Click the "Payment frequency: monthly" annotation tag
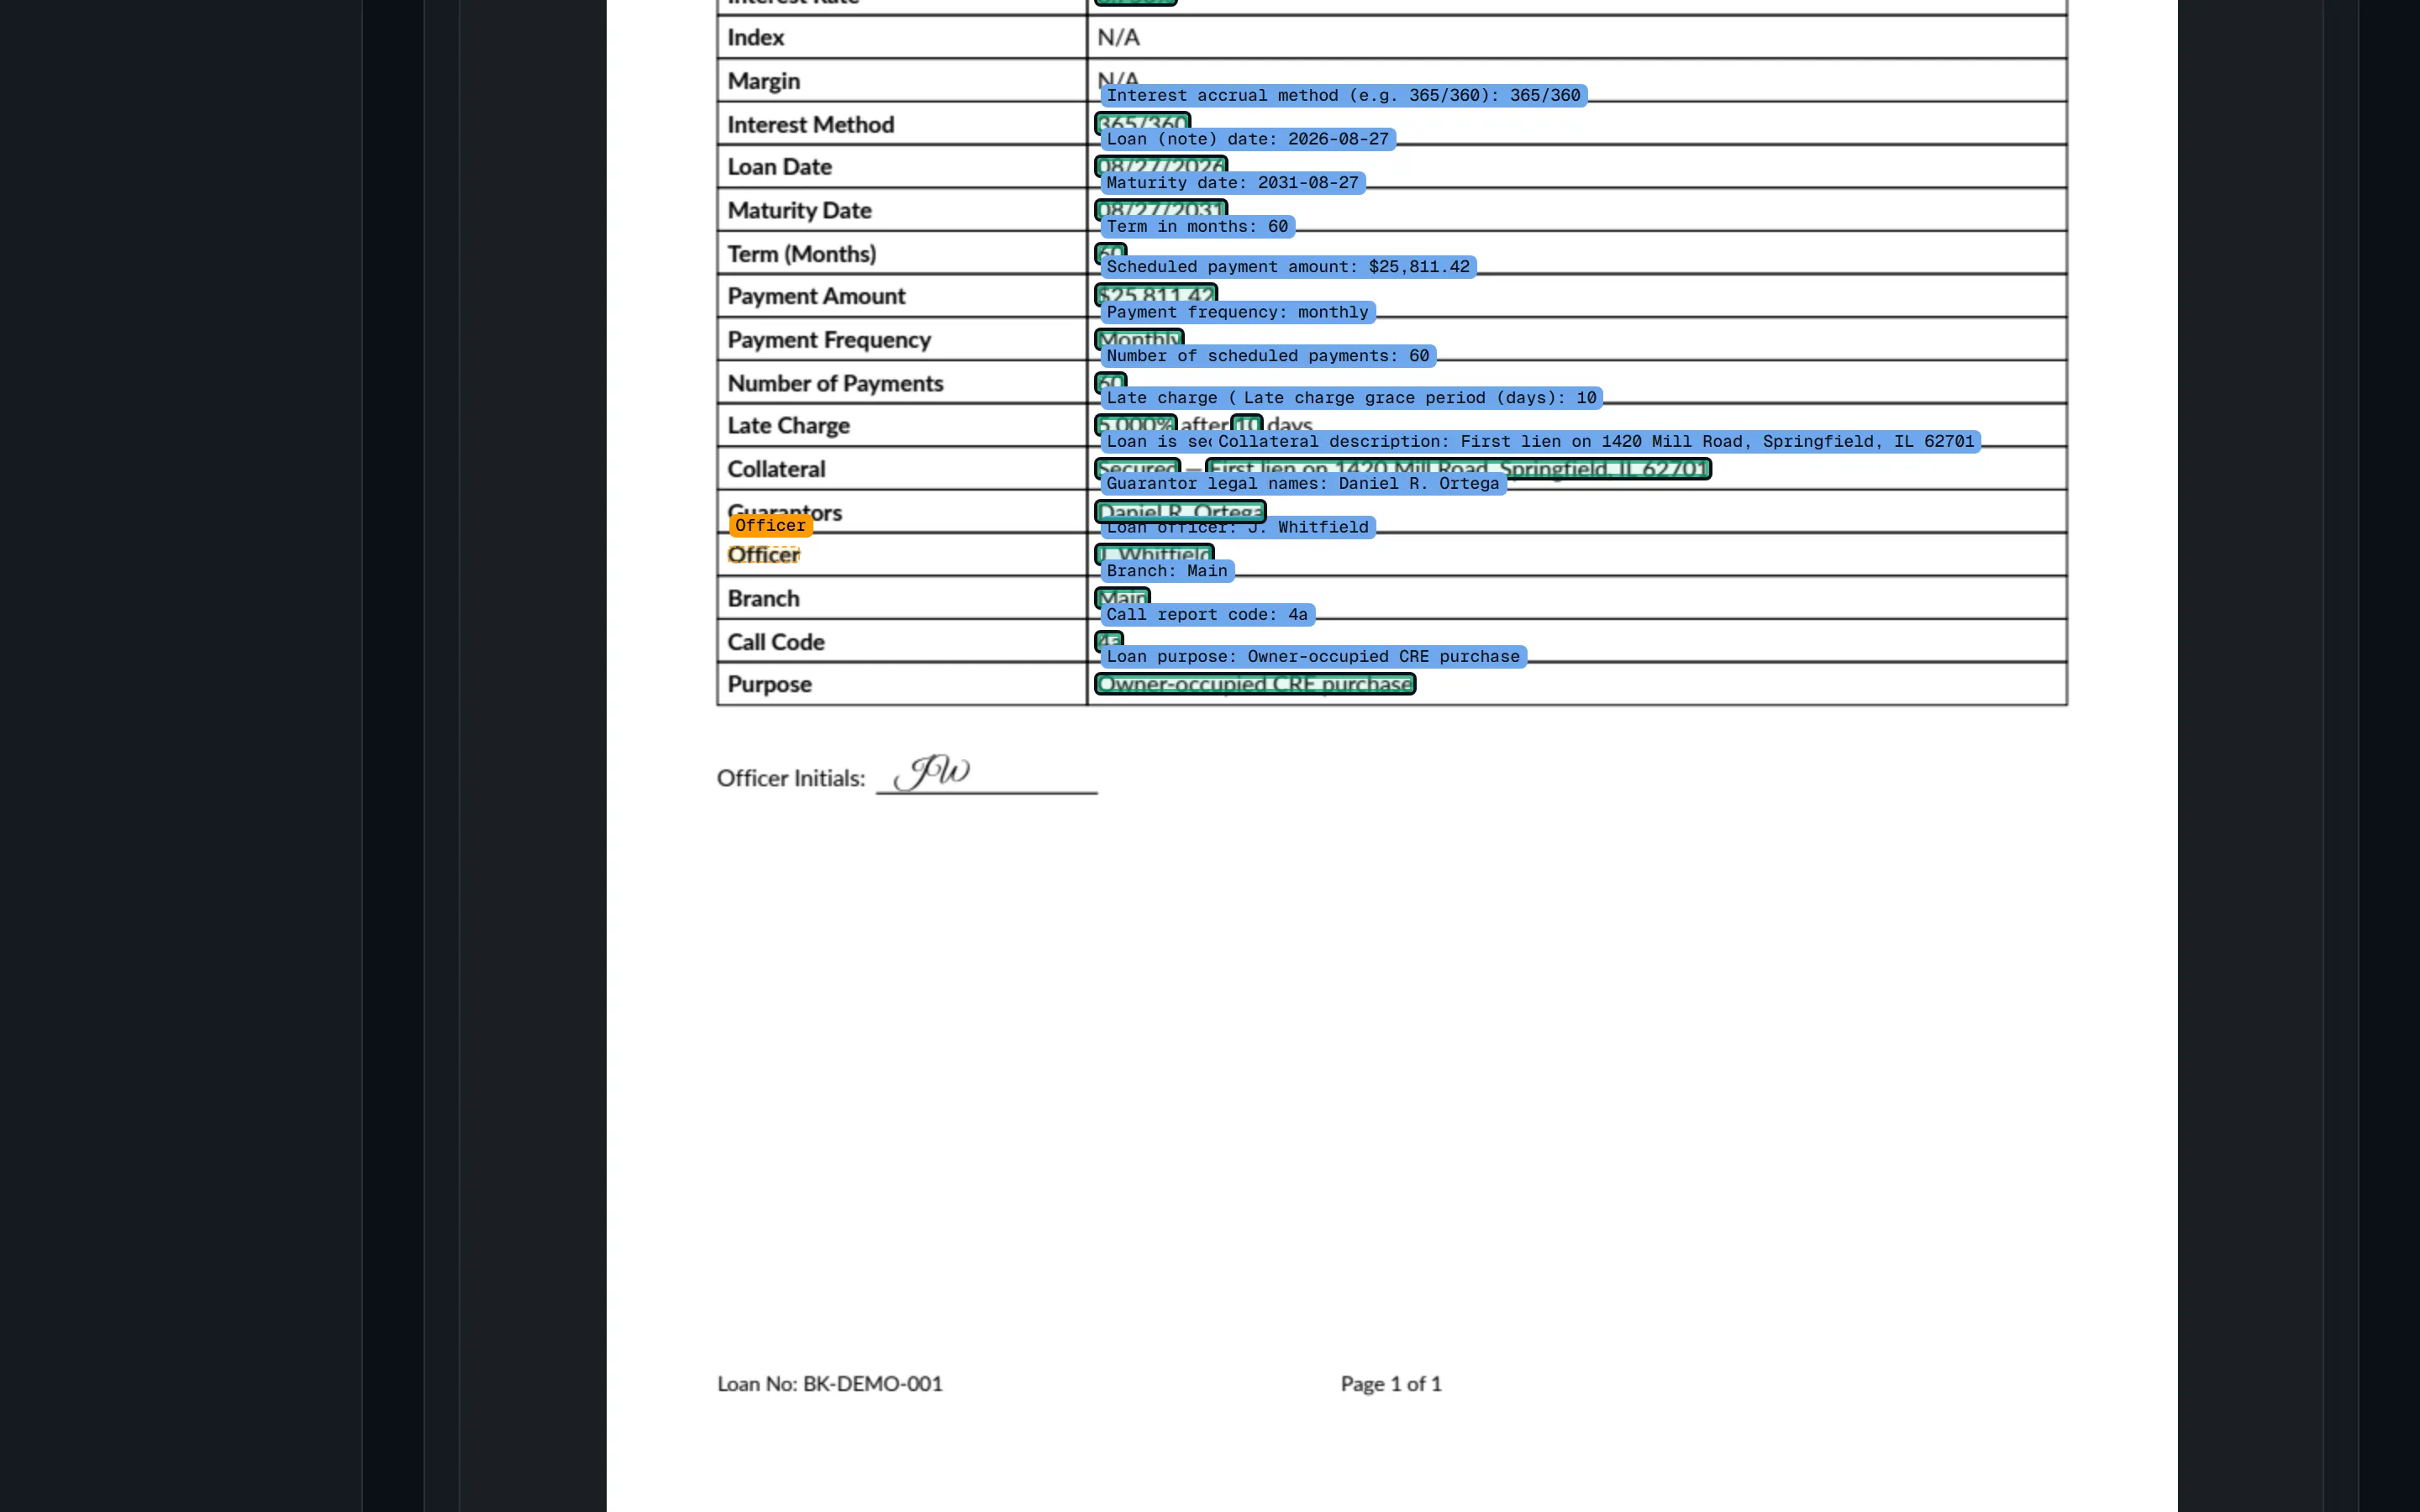 click(1237, 313)
